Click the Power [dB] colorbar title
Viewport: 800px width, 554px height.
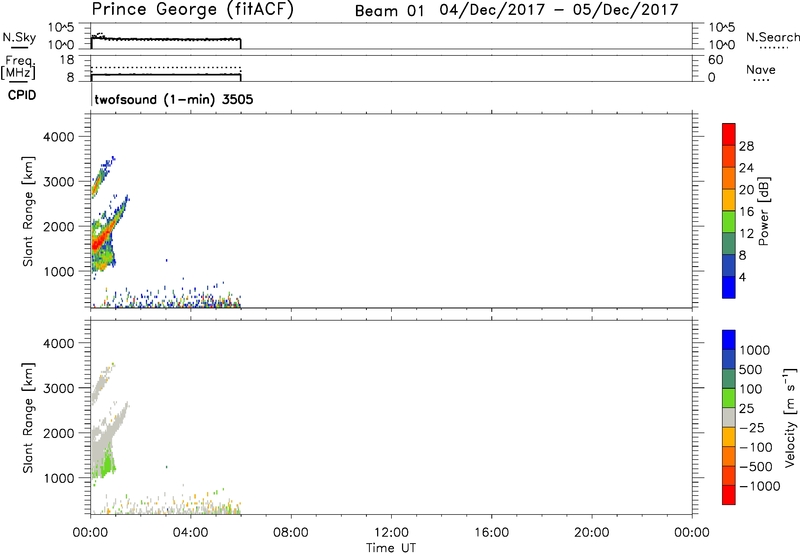[x=764, y=211]
